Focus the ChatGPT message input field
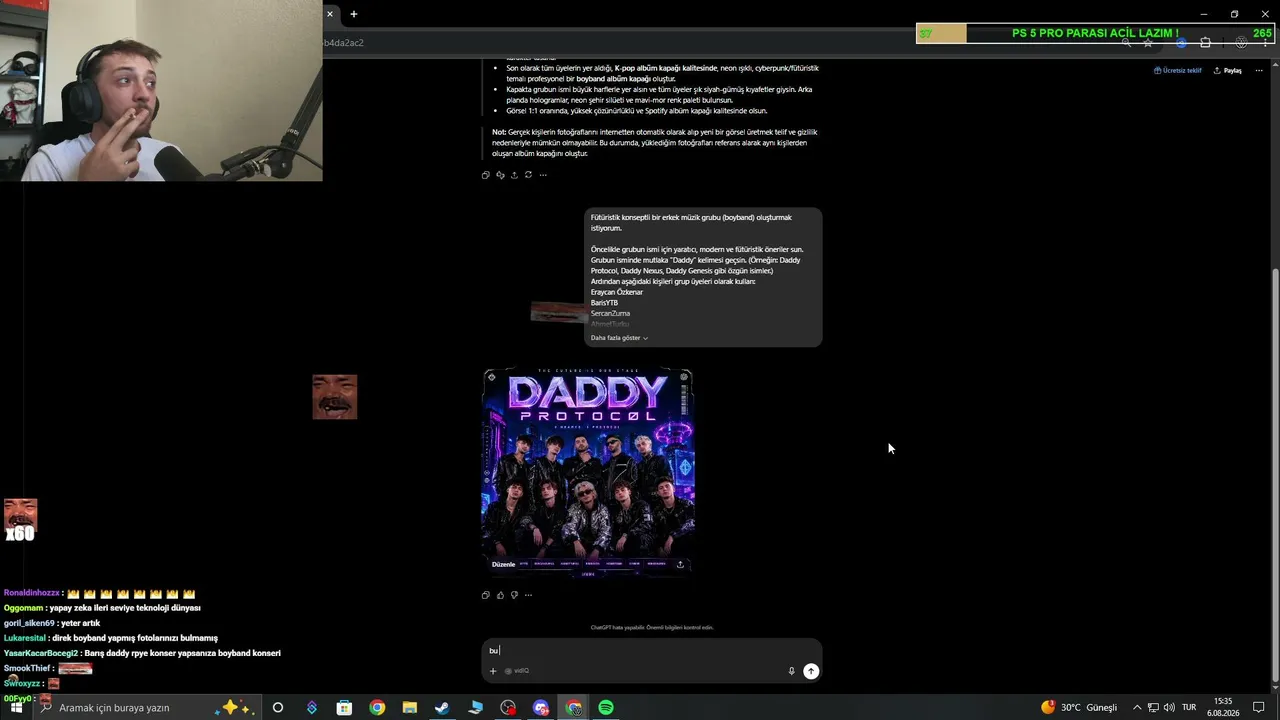 [650, 650]
